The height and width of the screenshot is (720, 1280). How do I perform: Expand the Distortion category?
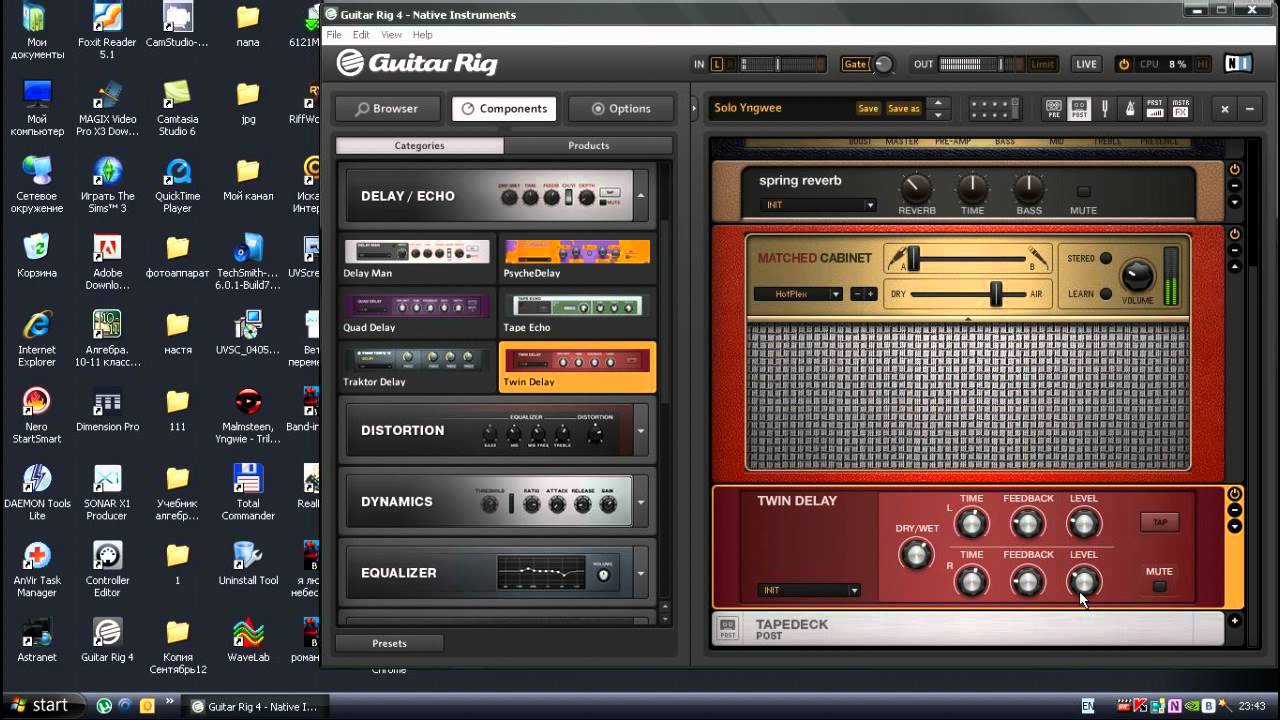point(641,431)
